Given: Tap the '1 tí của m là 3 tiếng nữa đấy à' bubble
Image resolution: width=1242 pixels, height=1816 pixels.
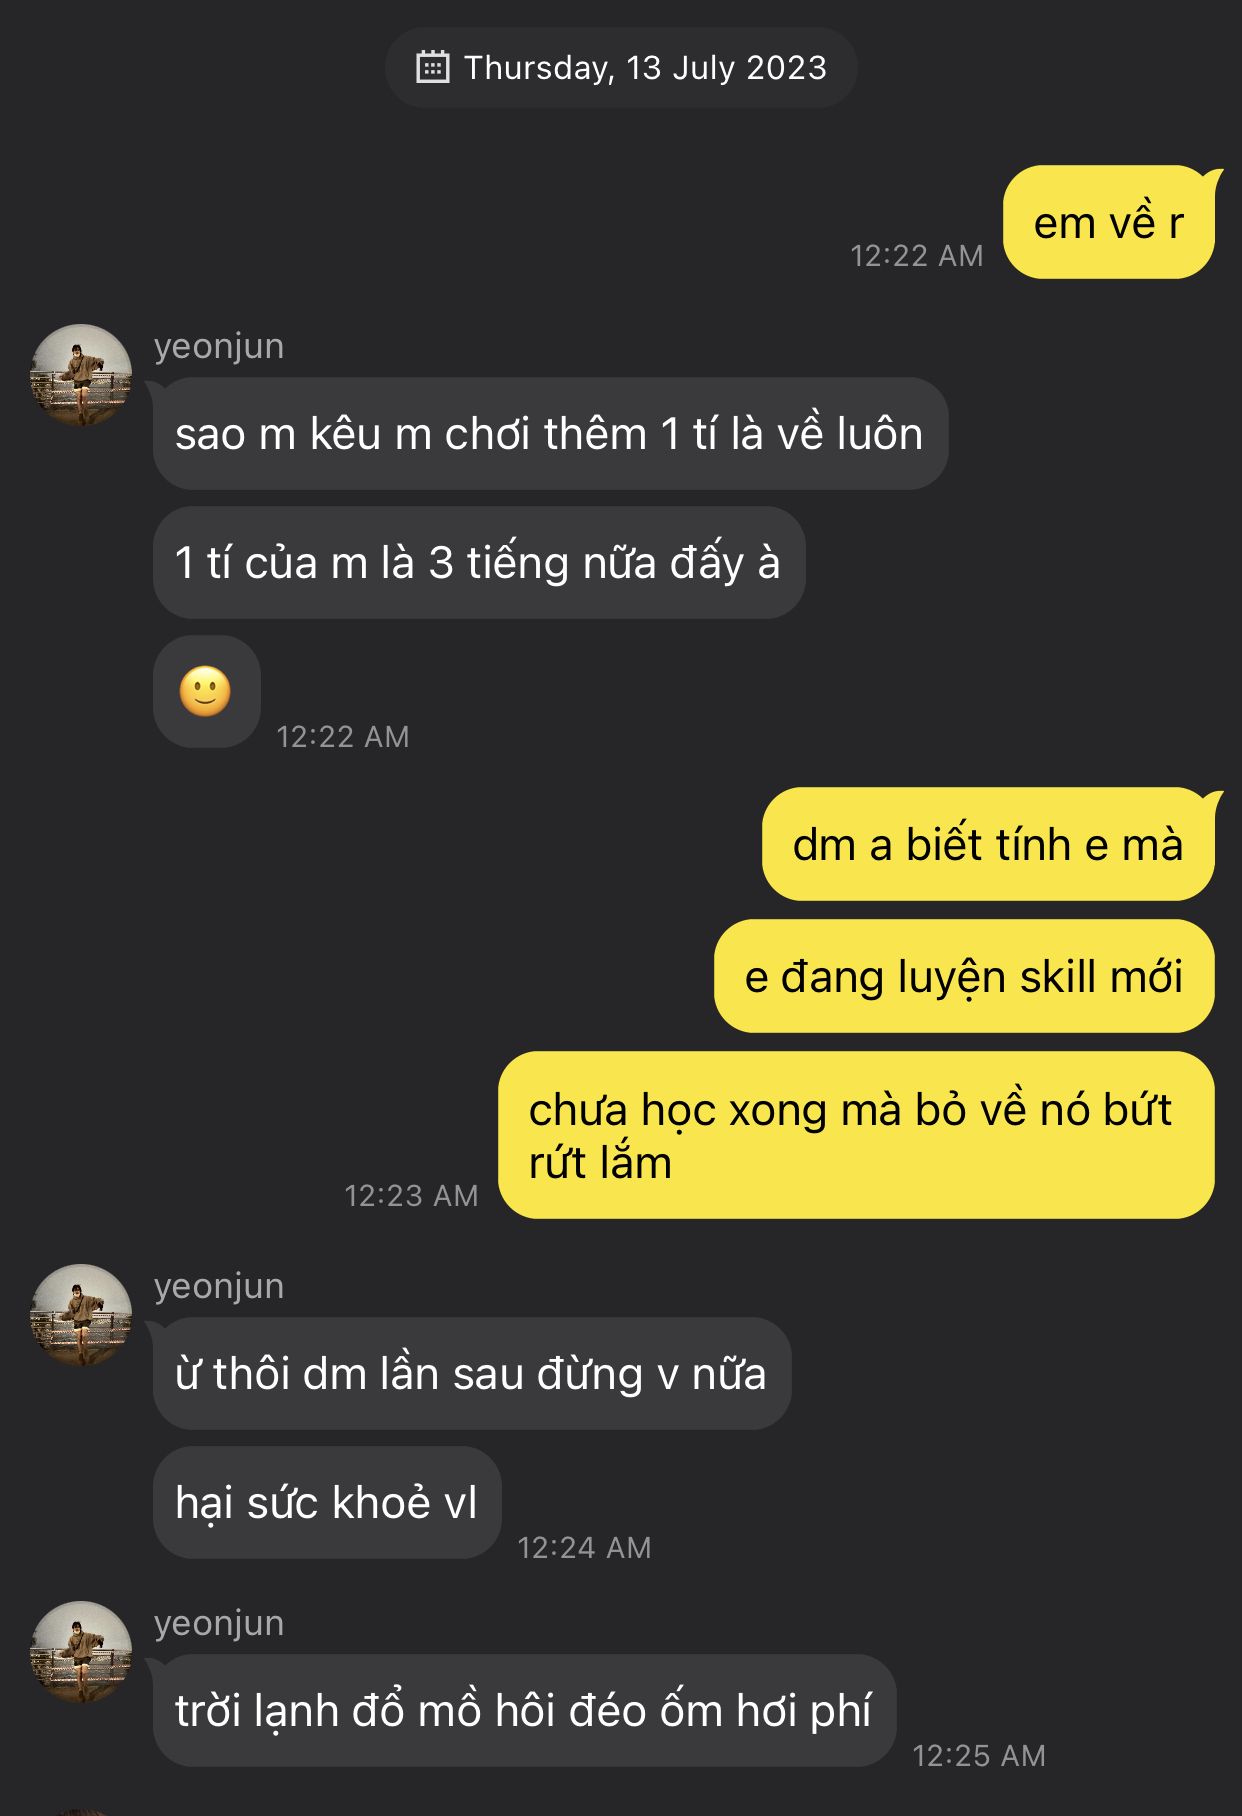Looking at the screenshot, I should pyautogui.click(x=478, y=563).
